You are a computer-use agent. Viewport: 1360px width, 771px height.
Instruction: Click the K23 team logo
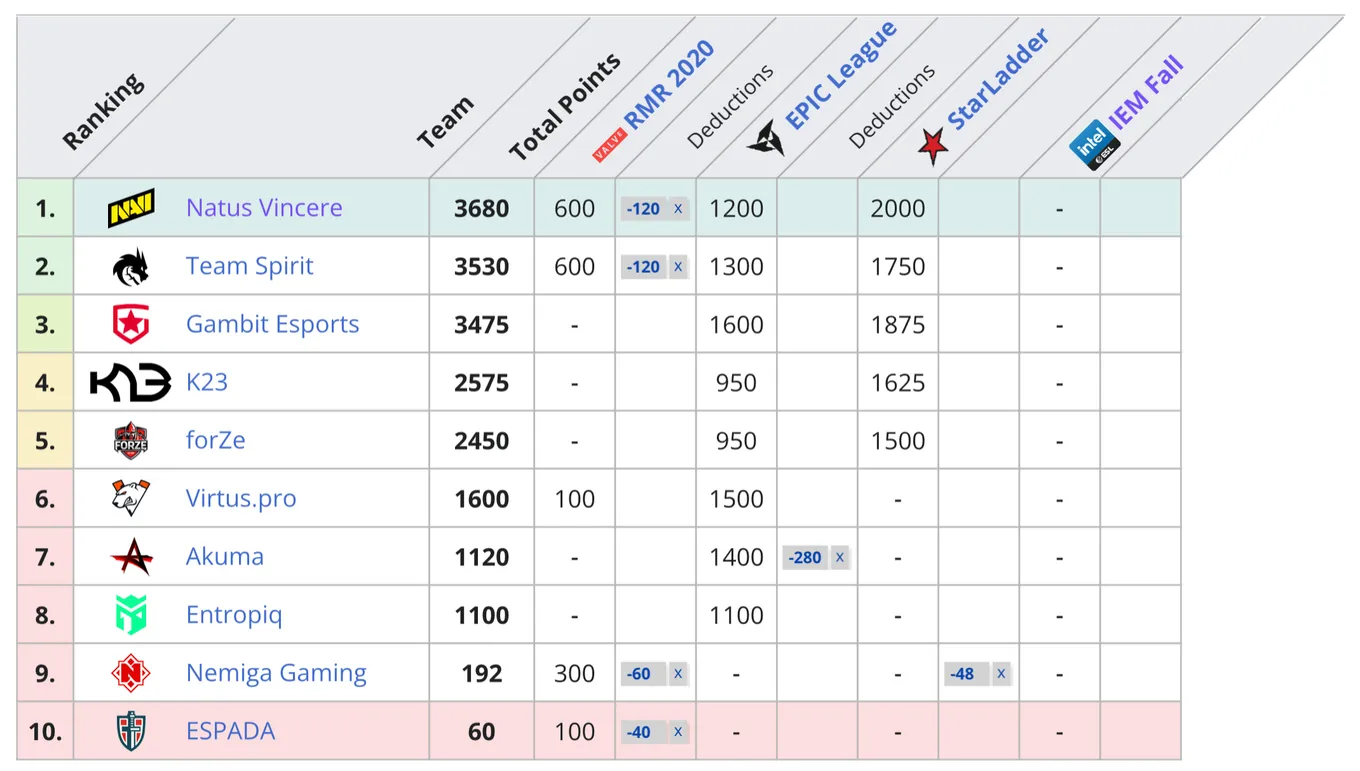pyautogui.click(x=131, y=383)
